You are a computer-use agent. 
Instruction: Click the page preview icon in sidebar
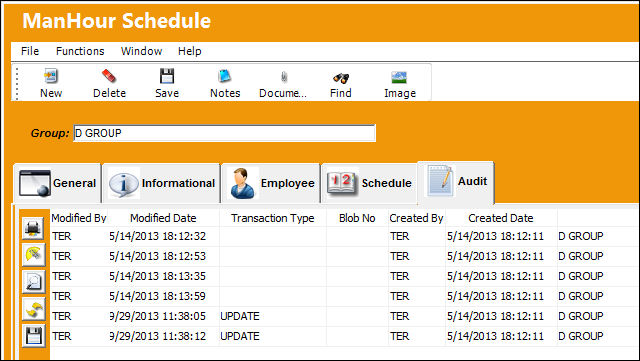coord(33,282)
